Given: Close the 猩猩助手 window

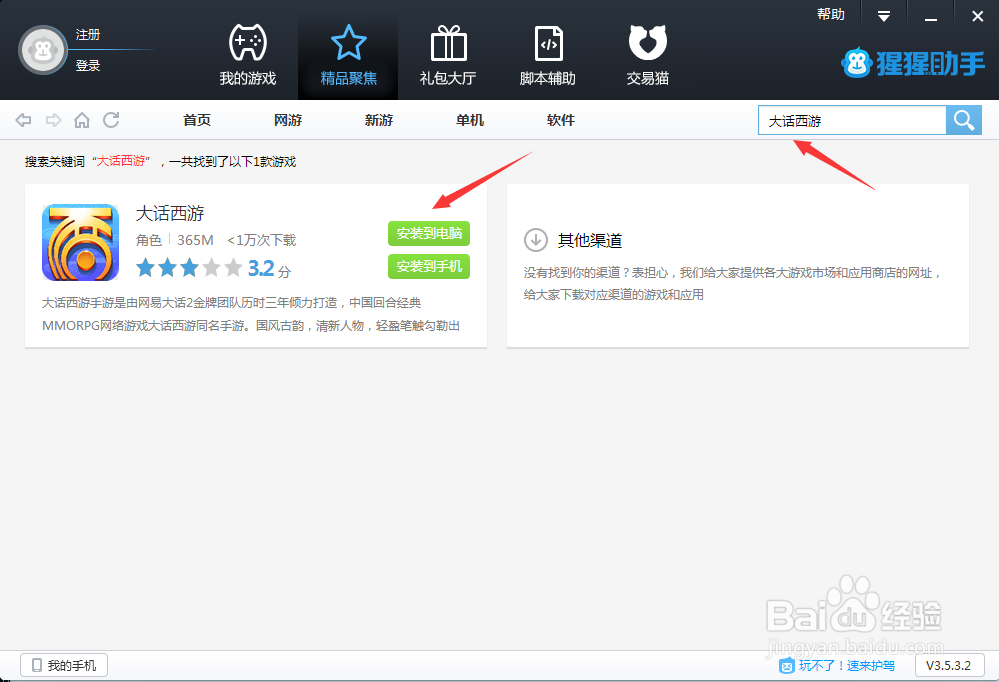Looking at the screenshot, I should [977, 17].
